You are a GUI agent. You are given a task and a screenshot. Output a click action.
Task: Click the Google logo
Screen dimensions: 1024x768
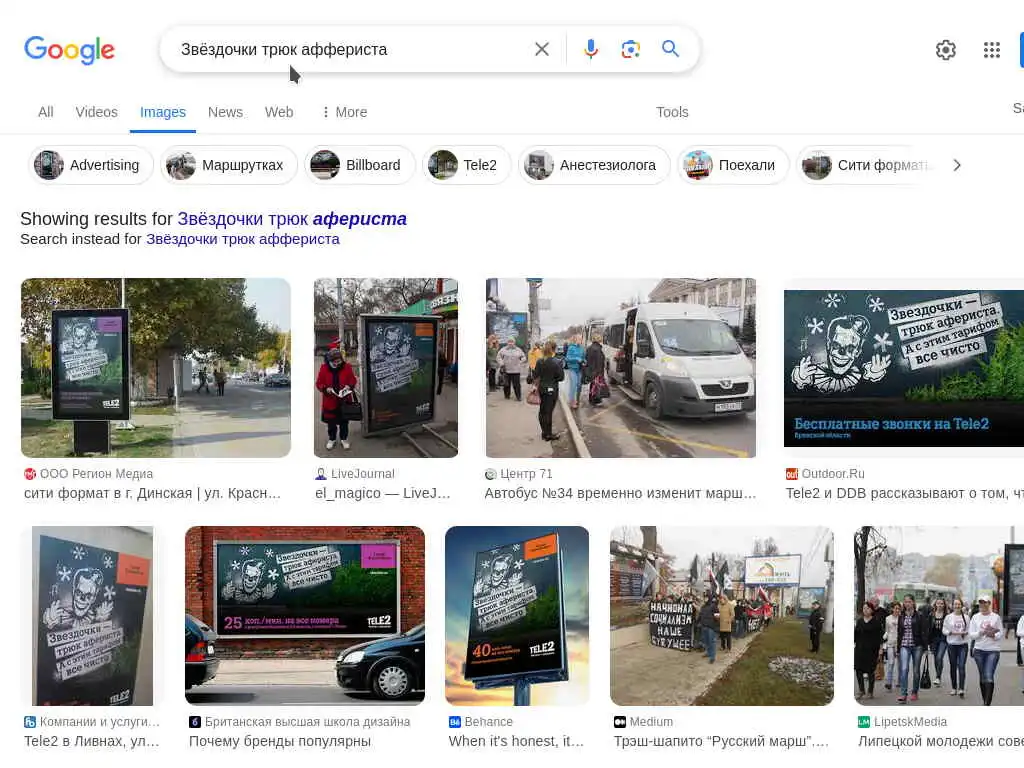[x=69, y=50]
